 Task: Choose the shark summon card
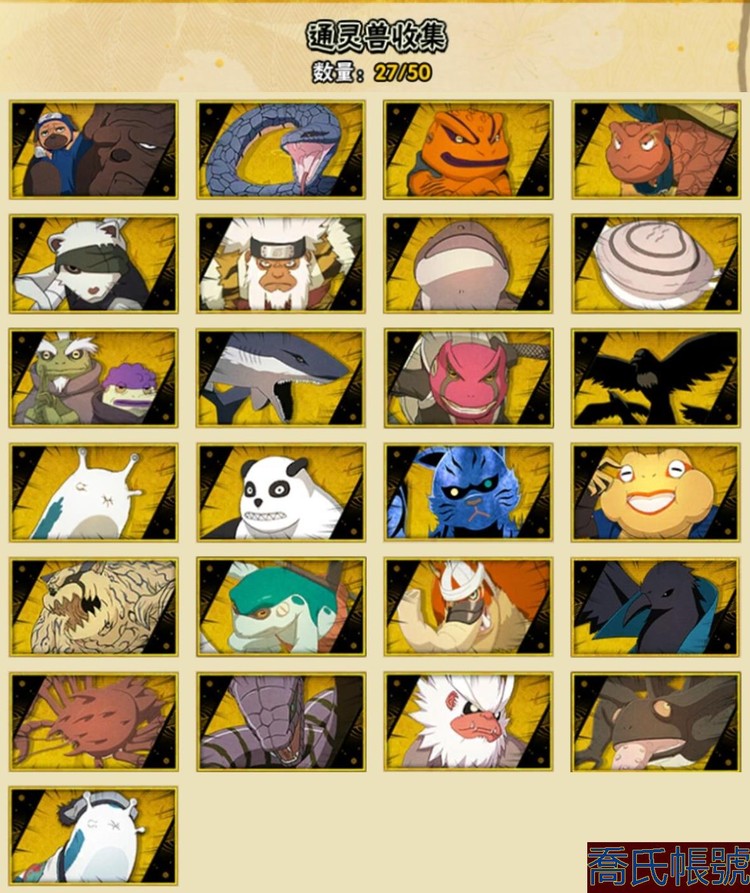point(281,378)
